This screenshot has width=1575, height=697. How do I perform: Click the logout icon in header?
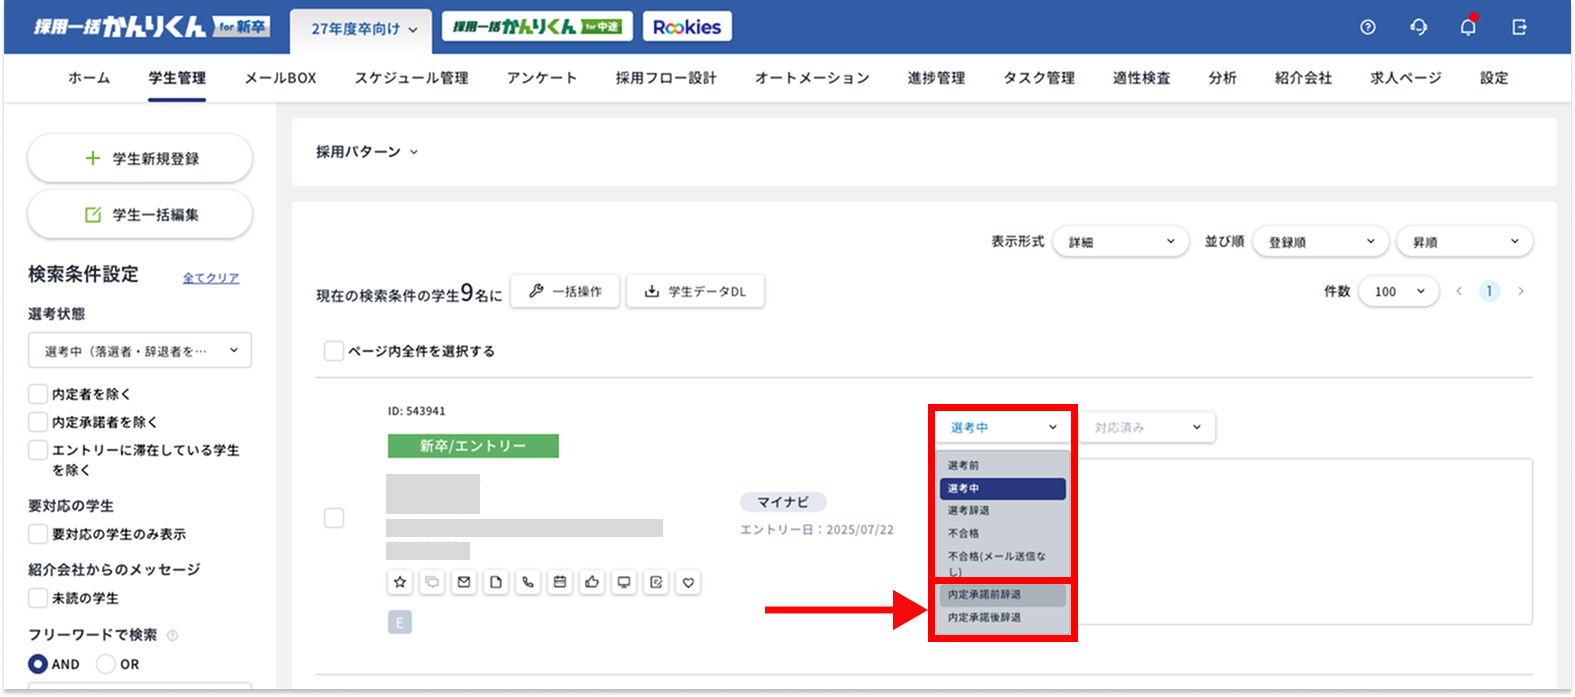coord(1519,27)
